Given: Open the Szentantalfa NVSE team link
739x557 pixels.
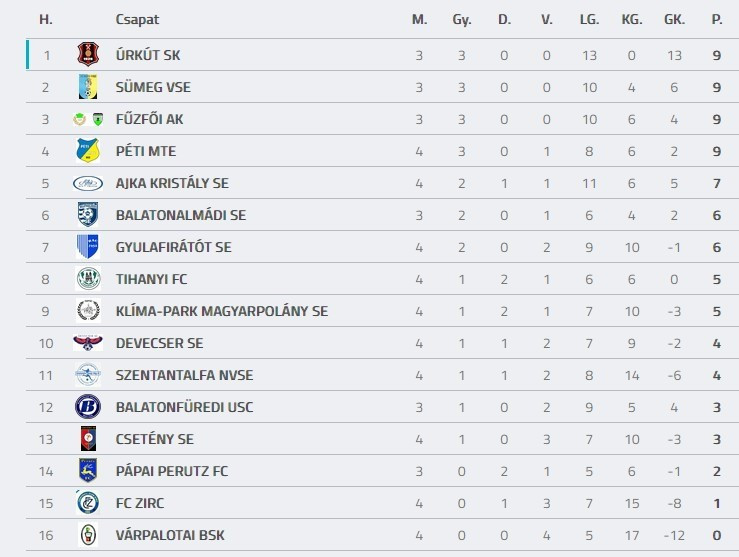Looking at the screenshot, I should tap(184, 375).
